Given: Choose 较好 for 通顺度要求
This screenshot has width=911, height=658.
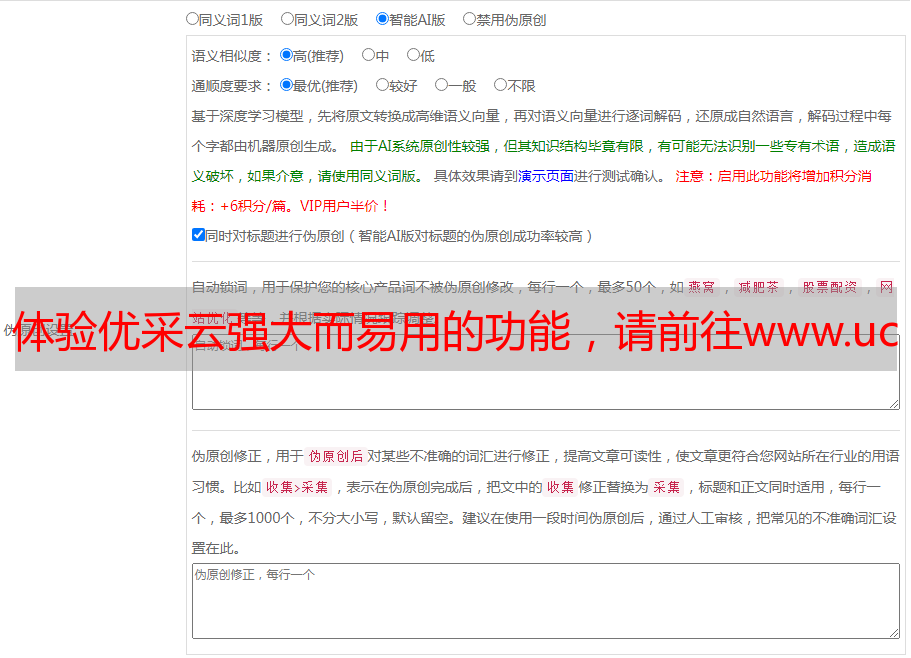Looking at the screenshot, I should 382,86.
